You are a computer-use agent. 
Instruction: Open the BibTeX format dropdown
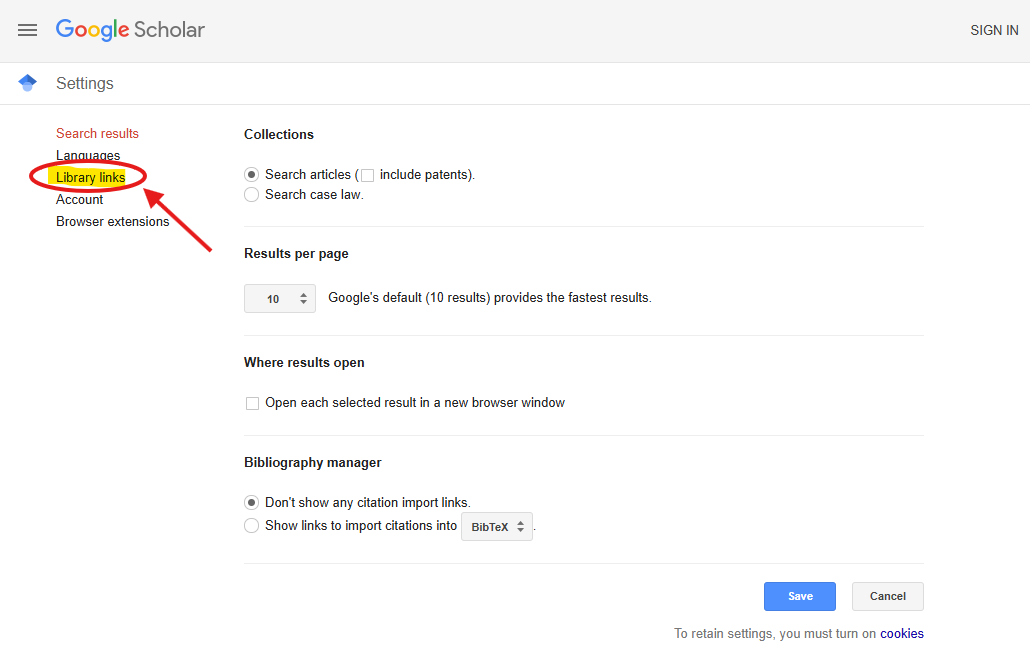click(x=497, y=527)
